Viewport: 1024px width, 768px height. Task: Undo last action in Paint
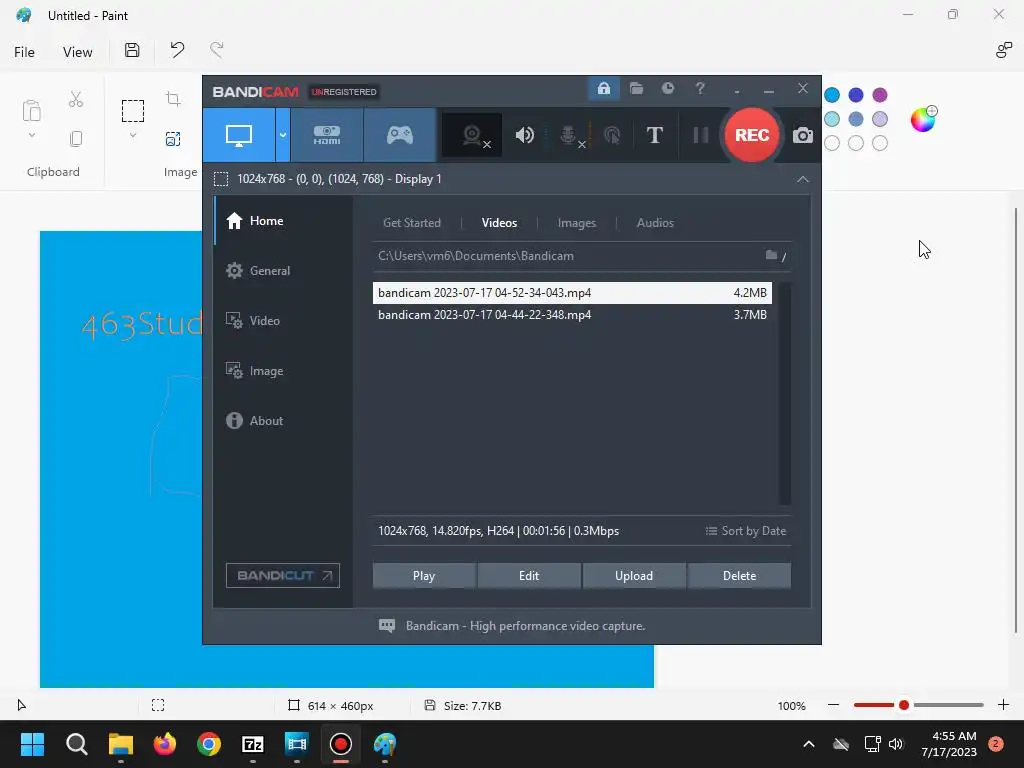coord(177,50)
